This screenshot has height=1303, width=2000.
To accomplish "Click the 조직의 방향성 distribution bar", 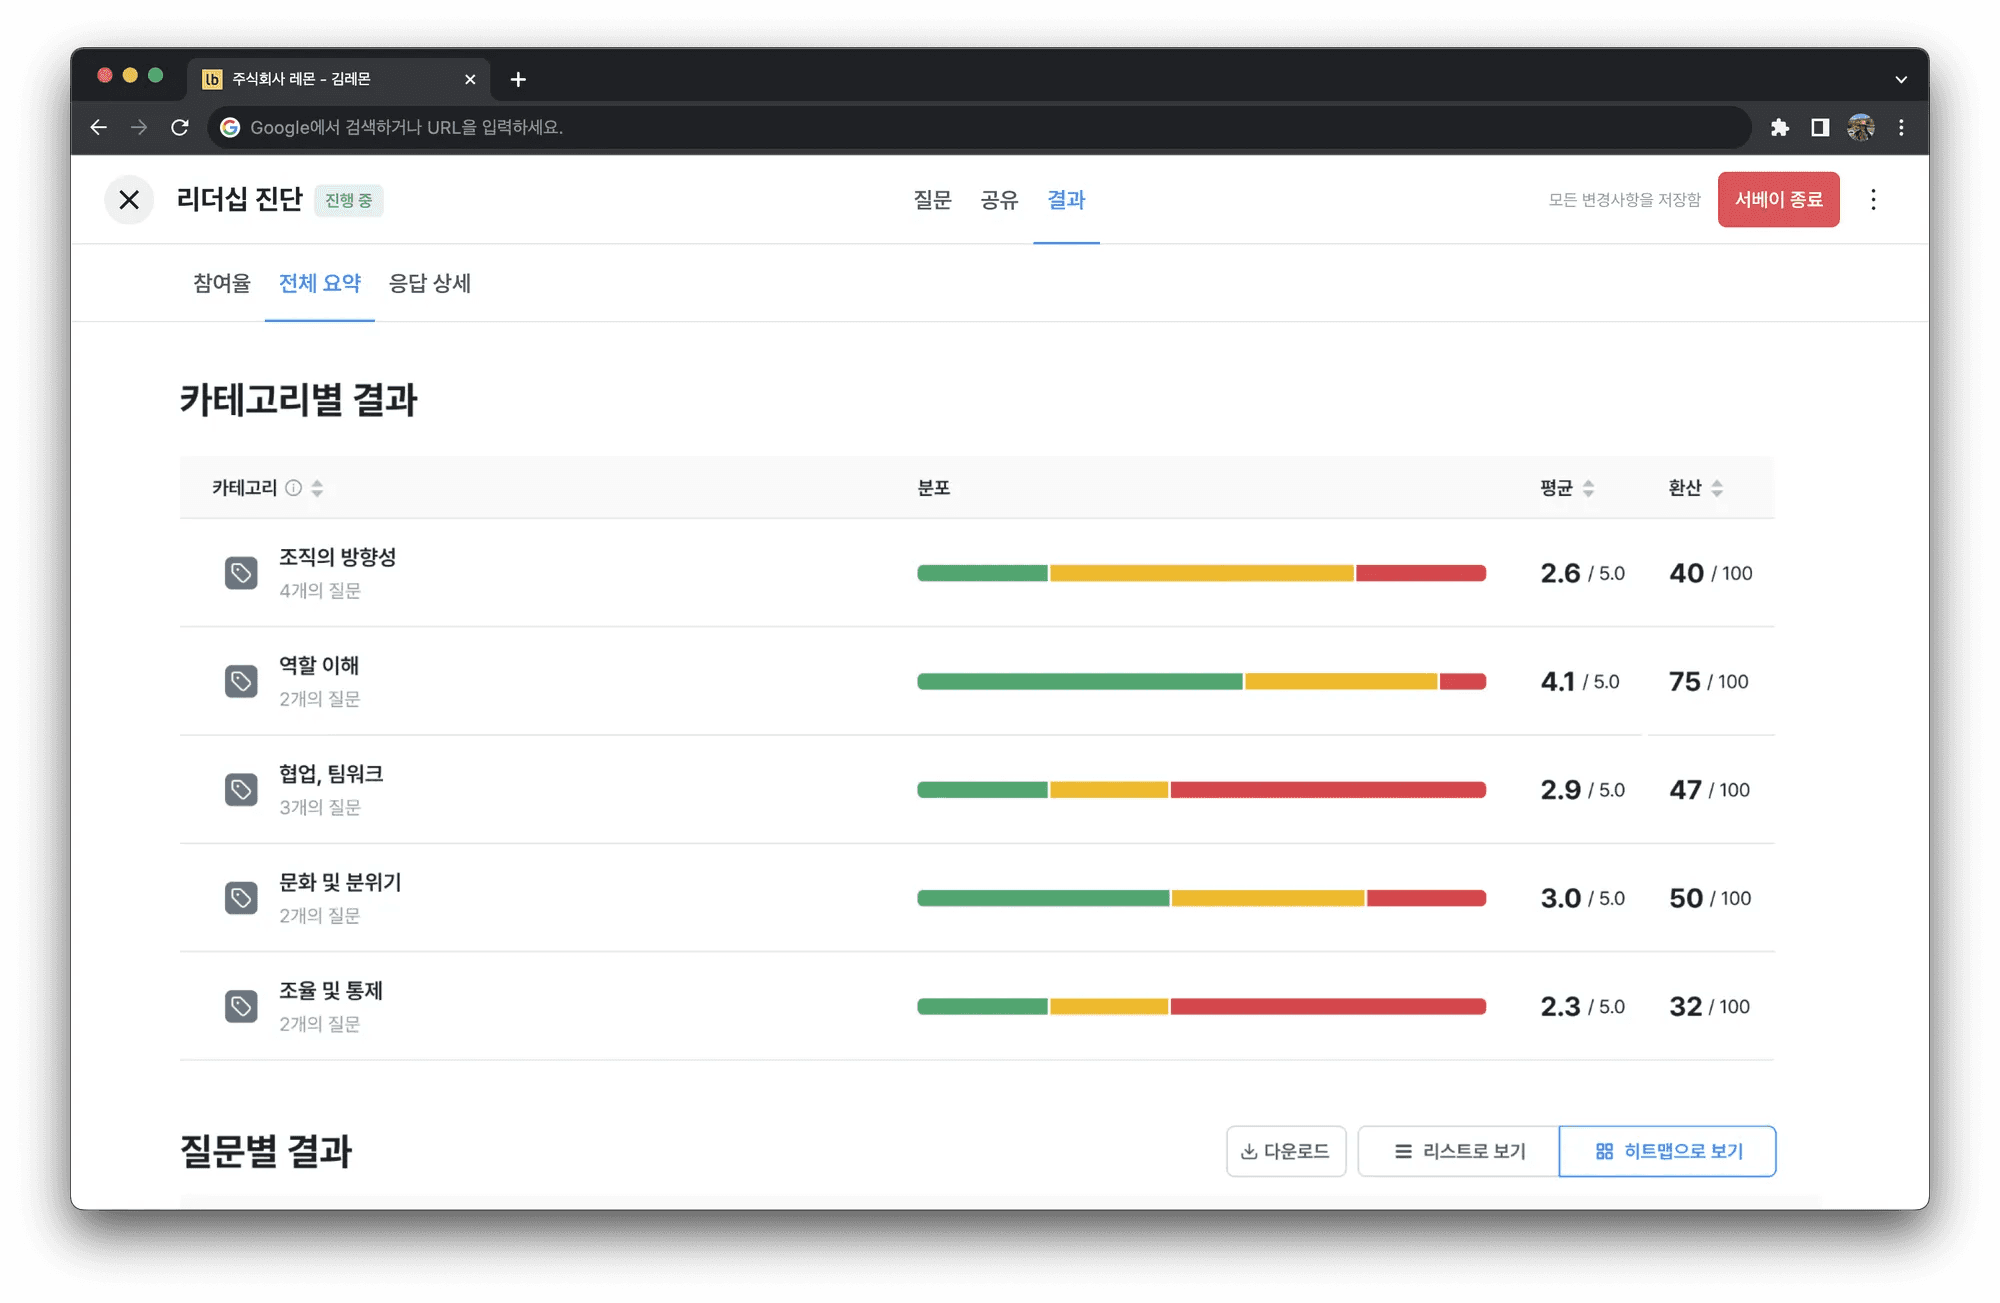I will [1201, 573].
